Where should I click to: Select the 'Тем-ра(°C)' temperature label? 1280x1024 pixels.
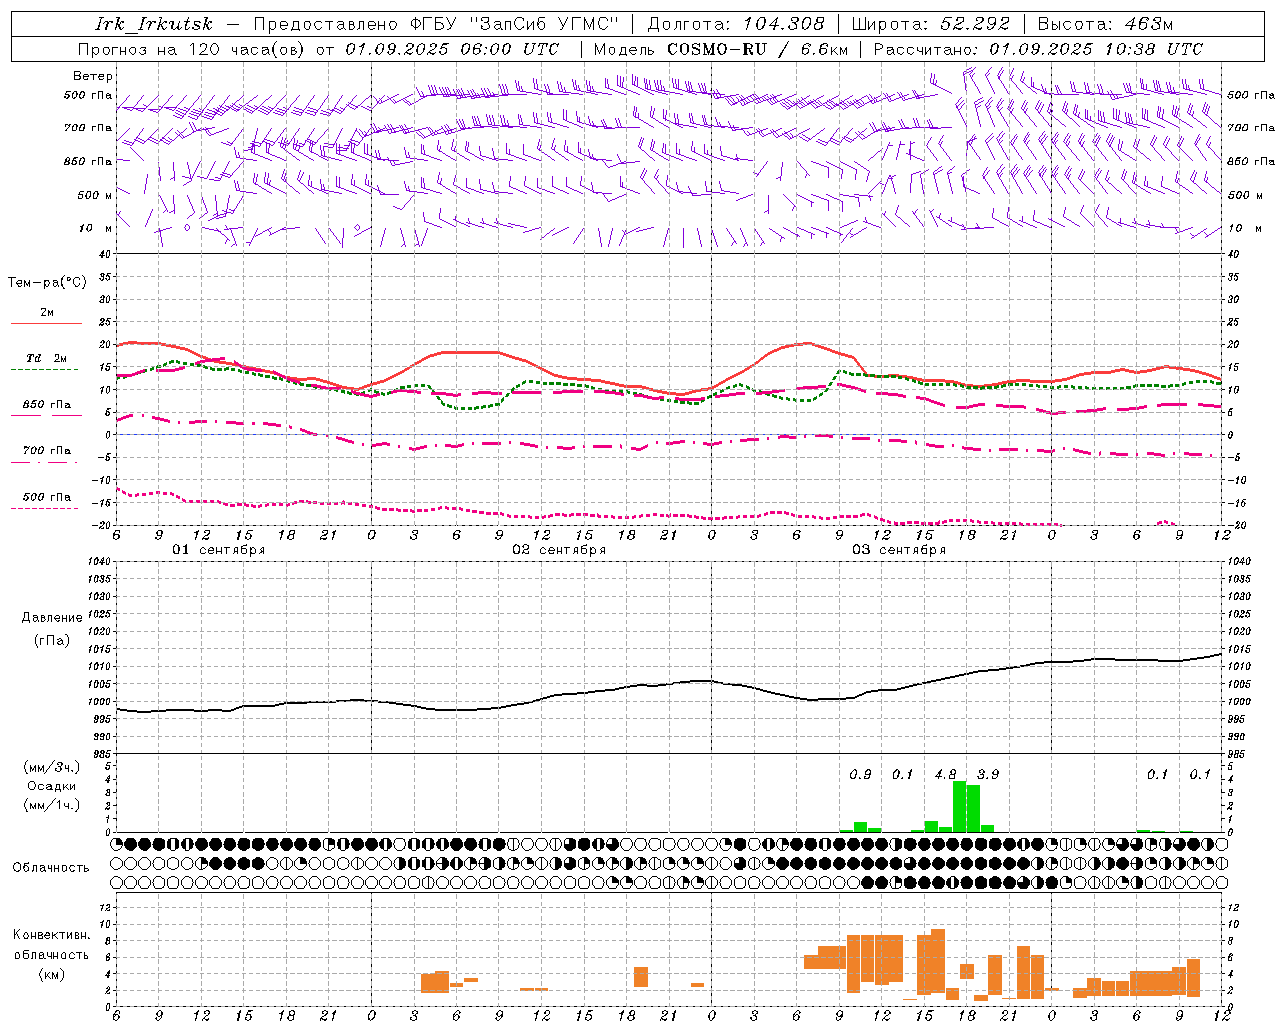click(47, 283)
